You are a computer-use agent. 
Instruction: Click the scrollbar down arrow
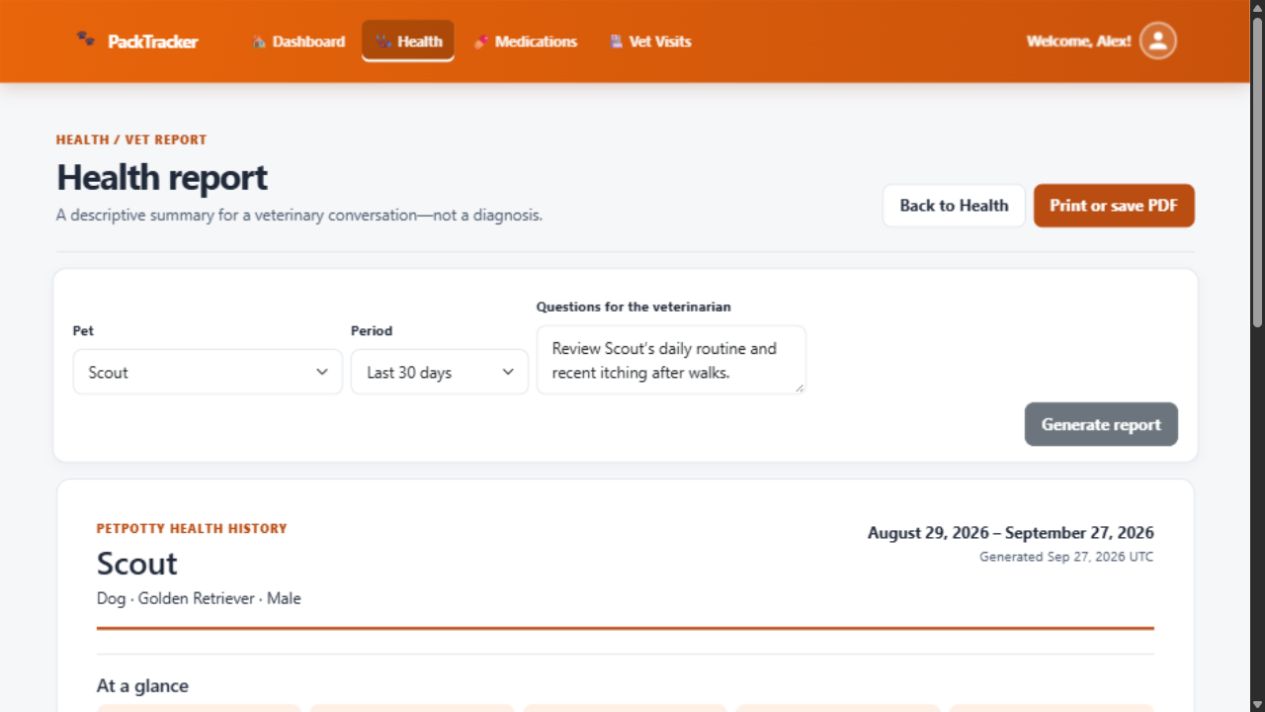pyautogui.click(x=1257, y=705)
